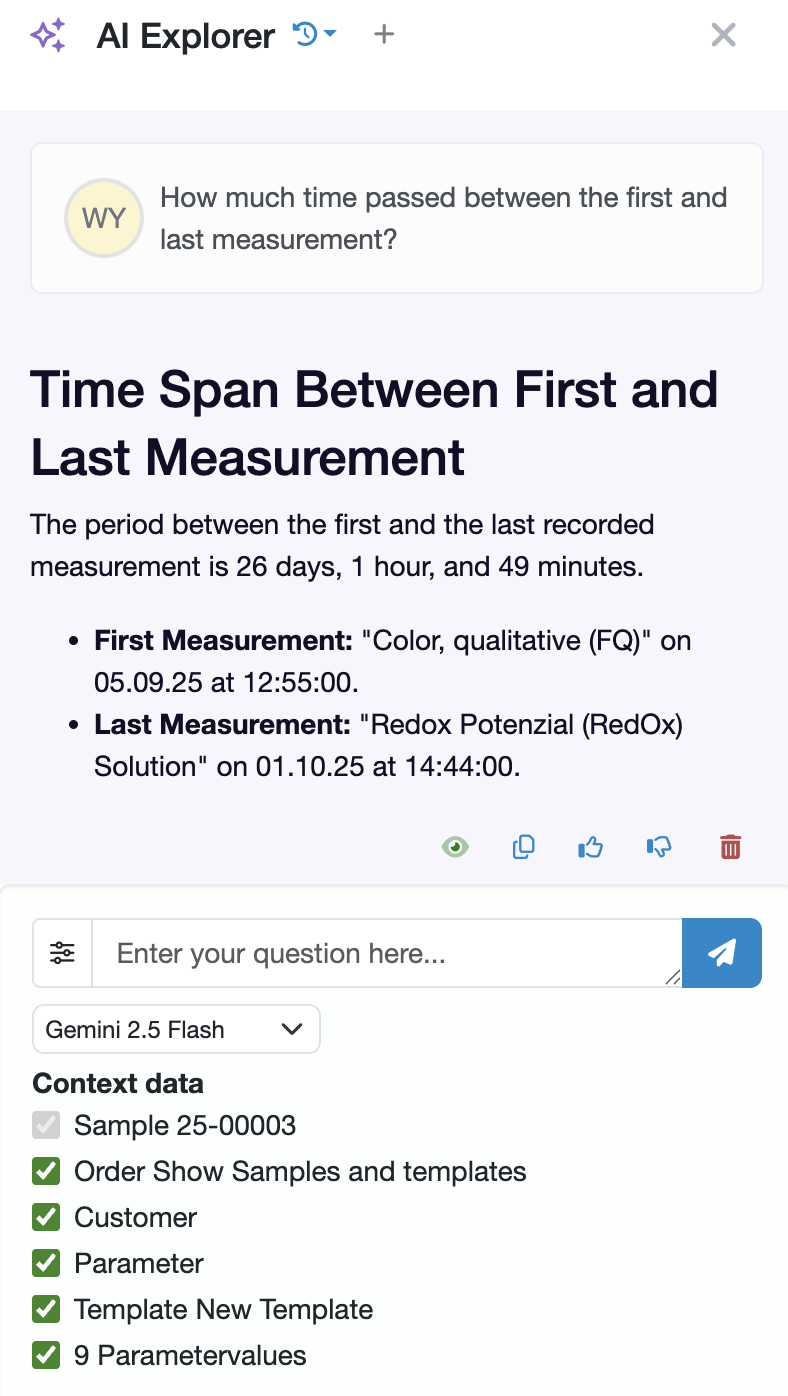Give the answer a thumbs up
This screenshot has height=1396, width=788.
click(591, 847)
